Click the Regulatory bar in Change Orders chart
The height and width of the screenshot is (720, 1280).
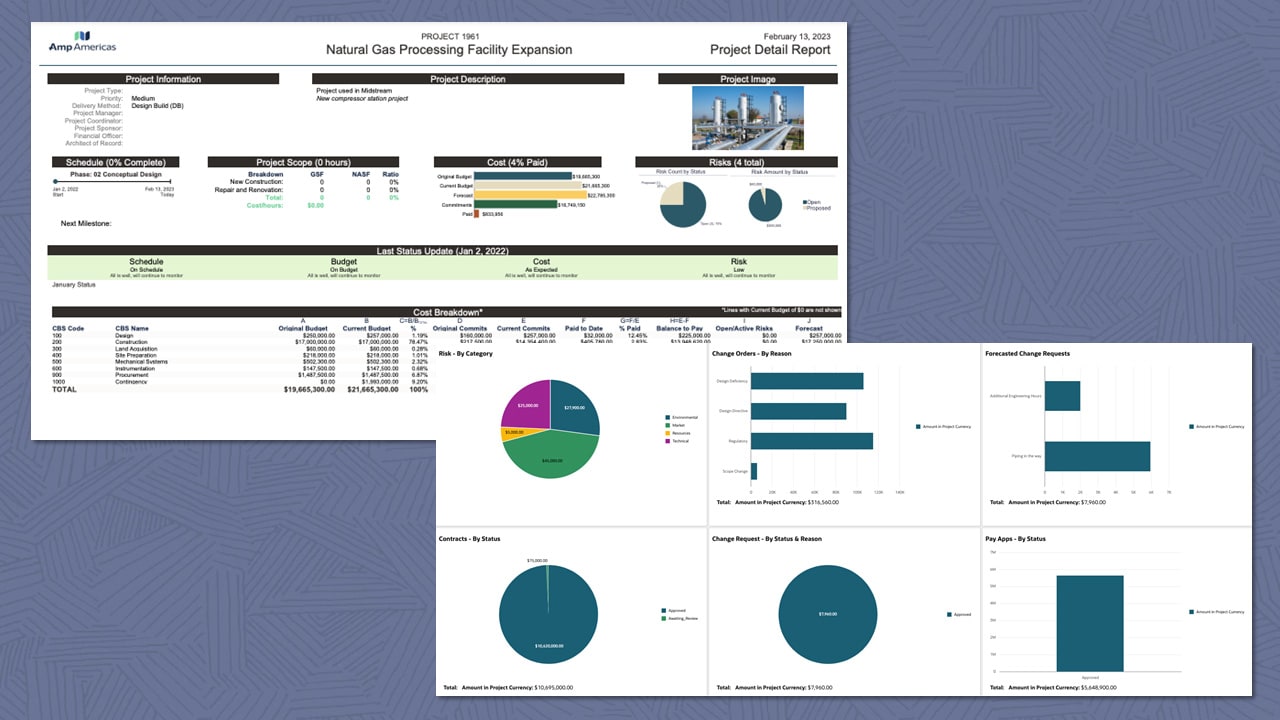pyautogui.click(x=810, y=440)
